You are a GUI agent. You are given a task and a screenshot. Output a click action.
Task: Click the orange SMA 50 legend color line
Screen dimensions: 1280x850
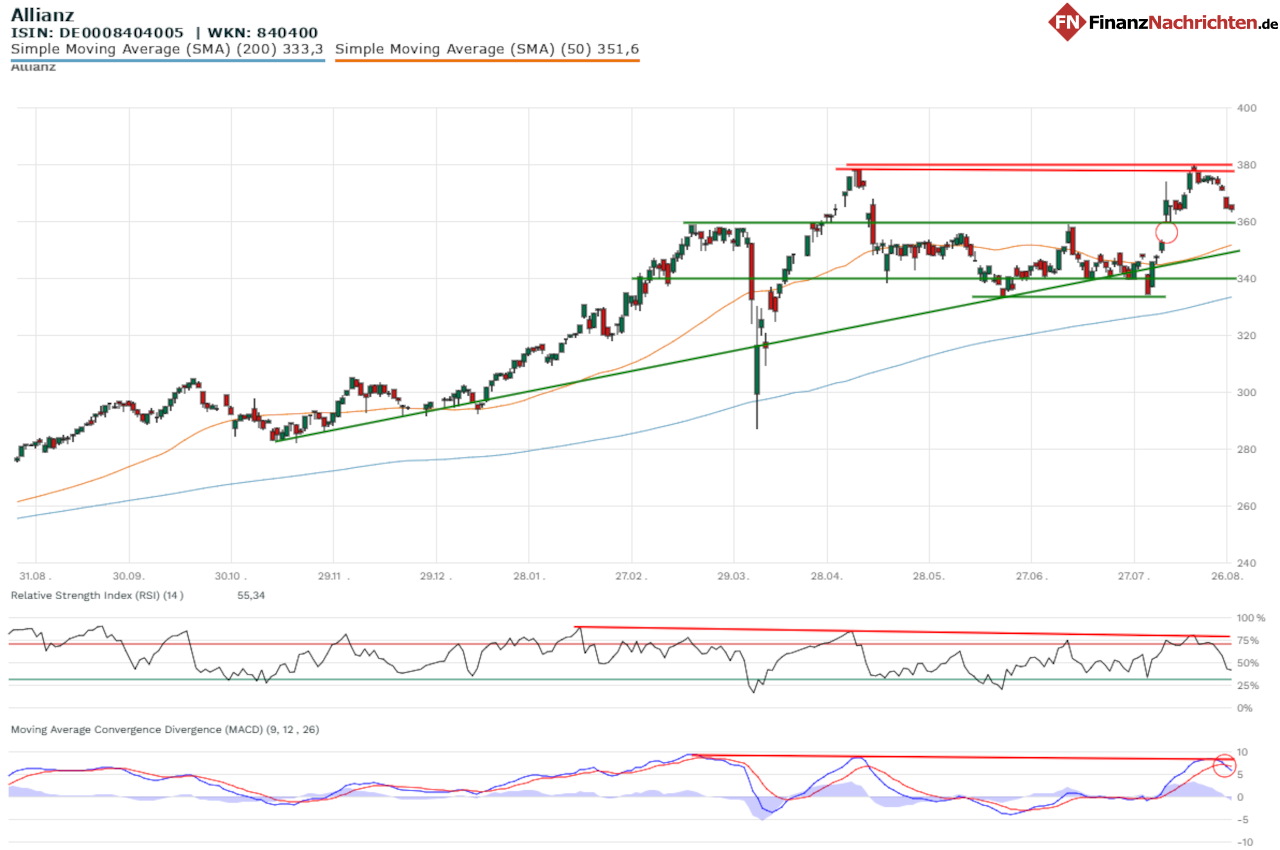click(487, 60)
